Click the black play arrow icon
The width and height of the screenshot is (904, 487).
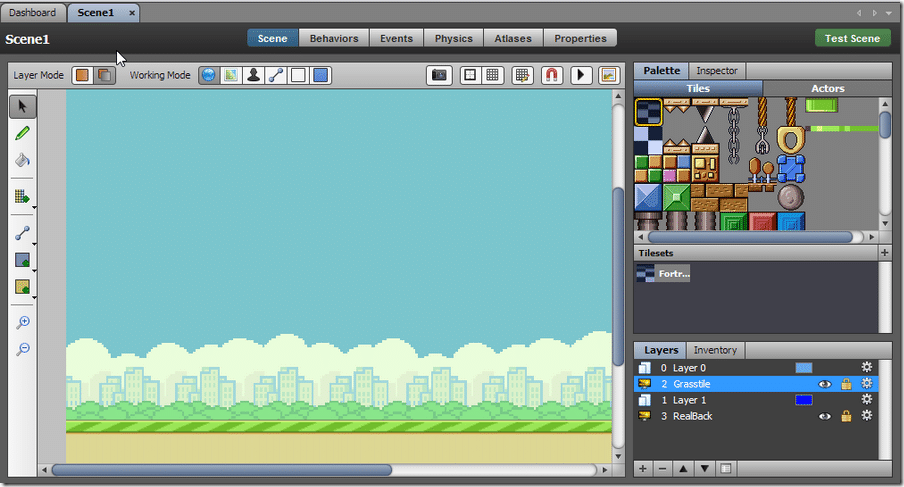581,75
